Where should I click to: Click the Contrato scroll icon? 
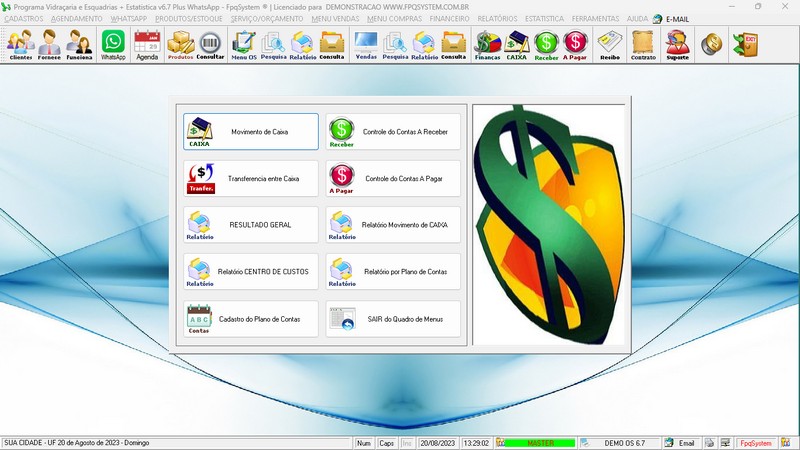[643, 45]
